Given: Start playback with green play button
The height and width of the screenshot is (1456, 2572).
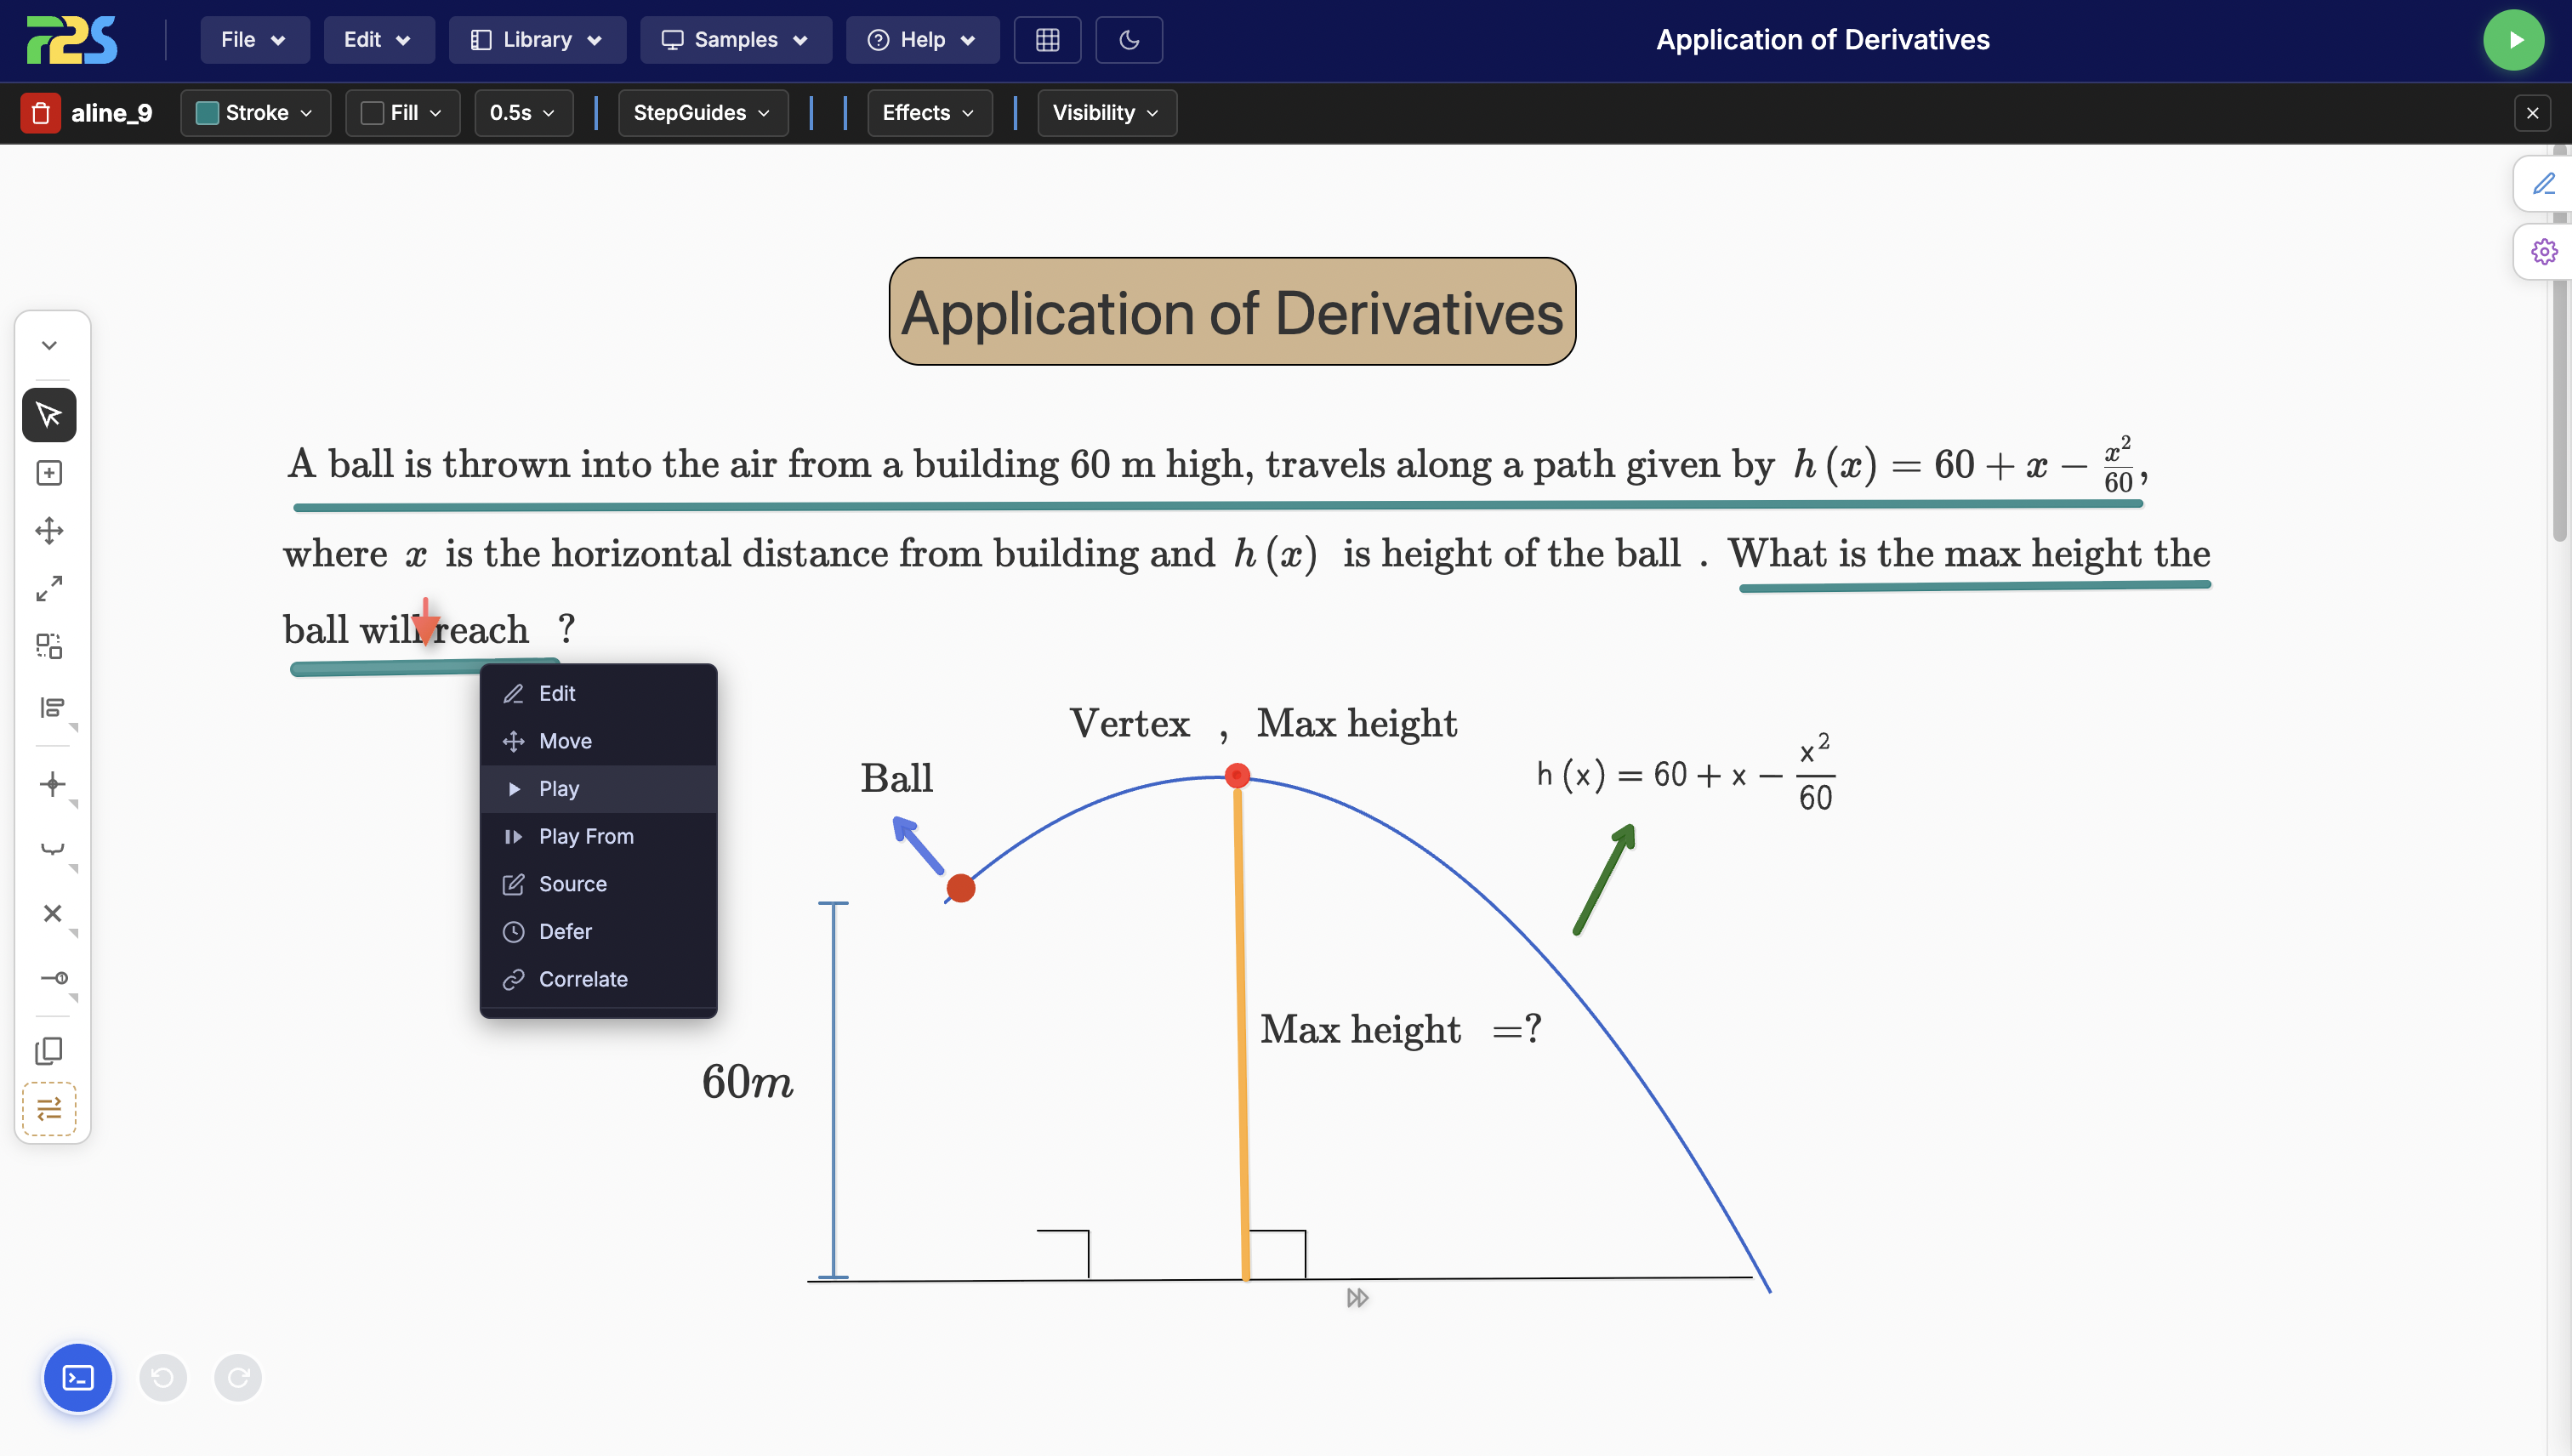Looking at the screenshot, I should click(x=2513, y=40).
